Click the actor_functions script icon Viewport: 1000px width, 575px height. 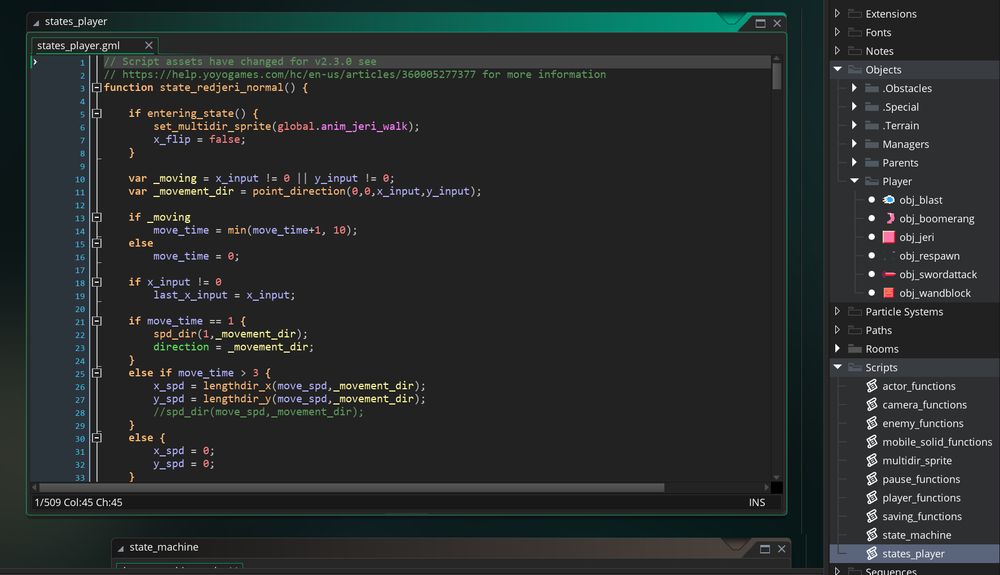click(x=872, y=386)
